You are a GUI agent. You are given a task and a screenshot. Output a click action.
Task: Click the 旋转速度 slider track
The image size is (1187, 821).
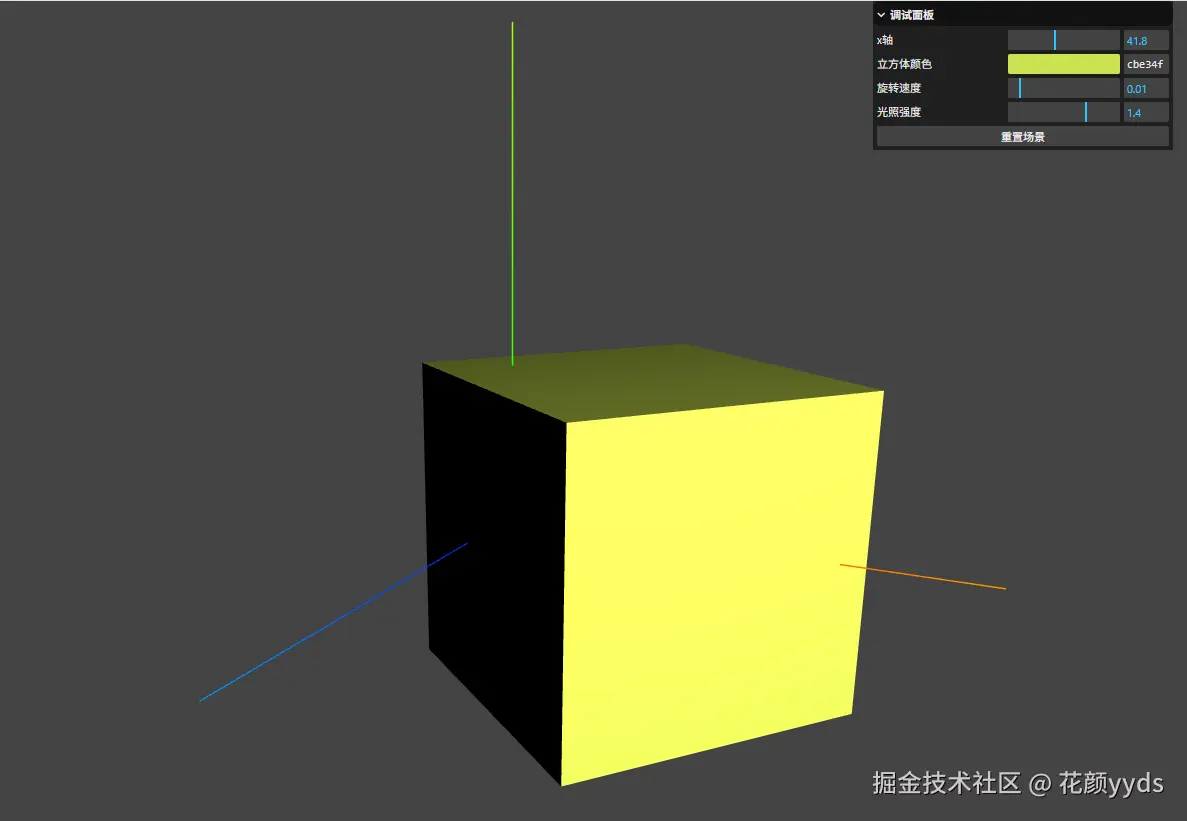1064,89
